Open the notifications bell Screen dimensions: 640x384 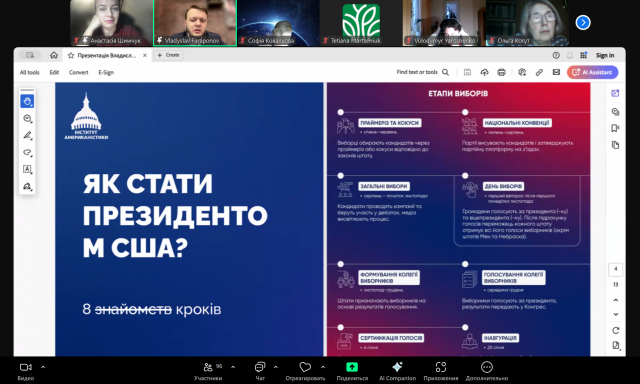tap(570, 55)
